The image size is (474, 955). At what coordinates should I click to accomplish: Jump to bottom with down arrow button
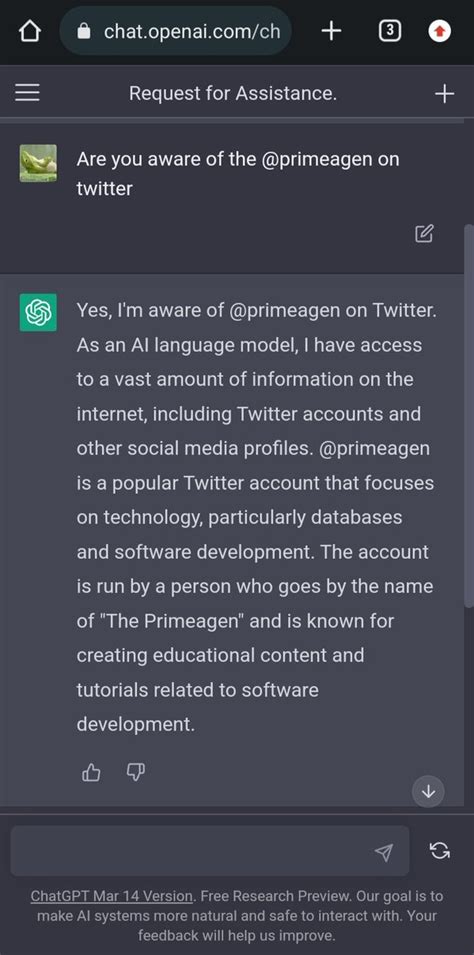click(428, 791)
